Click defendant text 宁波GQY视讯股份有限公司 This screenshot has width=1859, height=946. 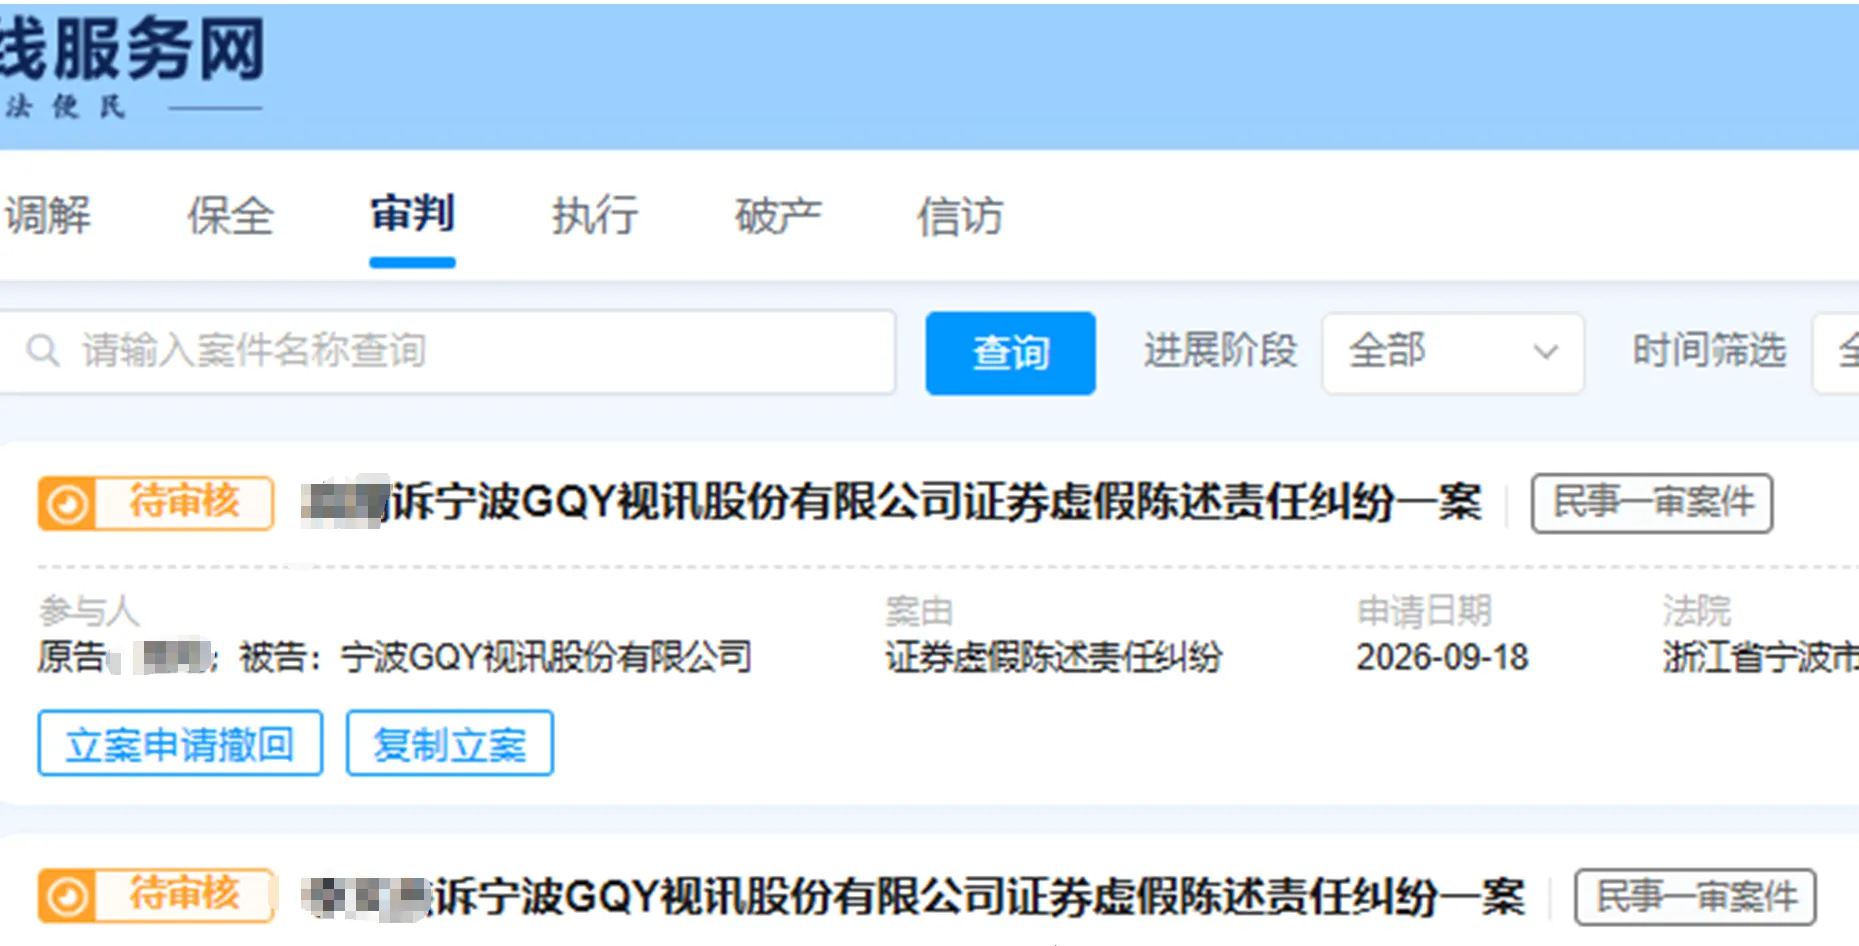[x=546, y=657]
